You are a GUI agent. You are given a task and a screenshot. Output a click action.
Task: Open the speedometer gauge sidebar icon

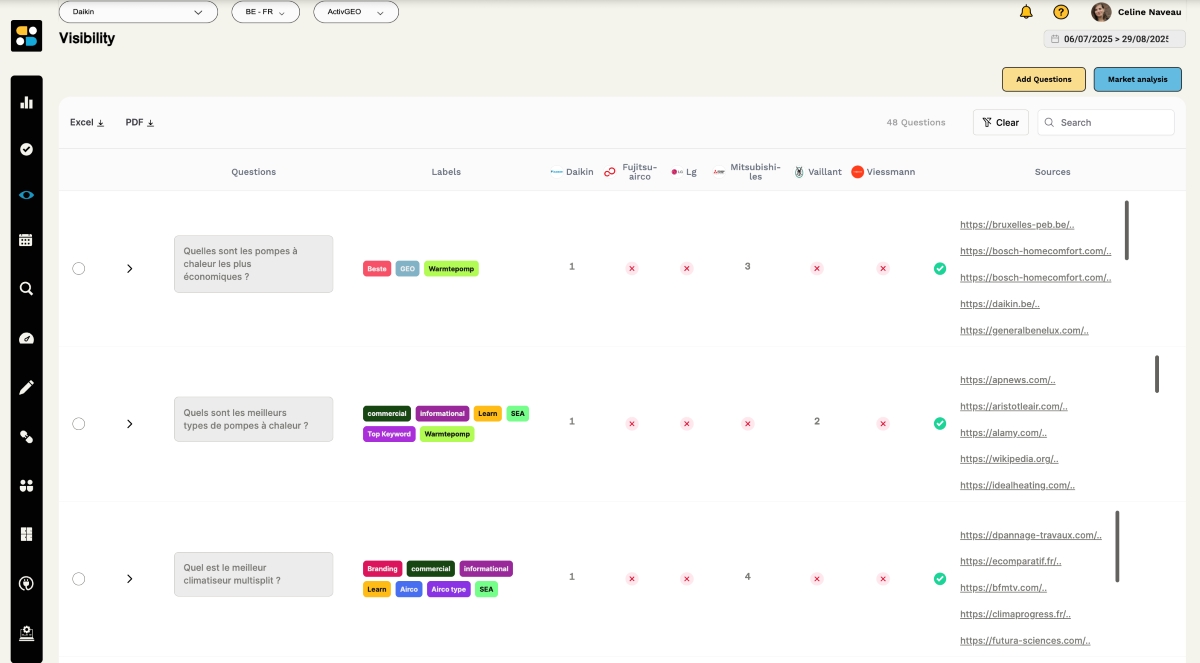27,338
